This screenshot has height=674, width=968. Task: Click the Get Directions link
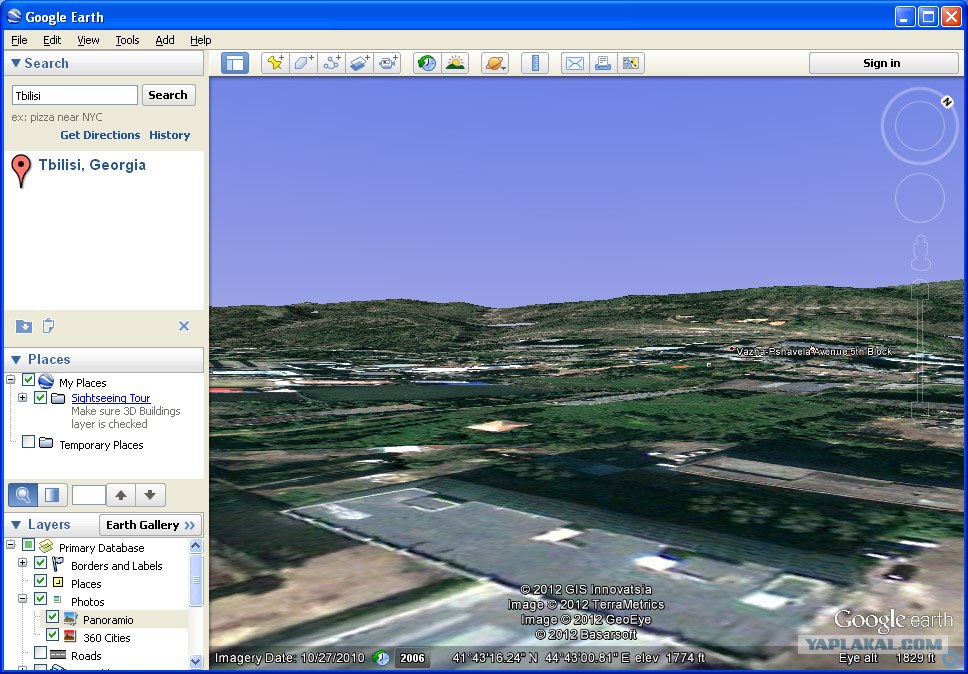coord(100,135)
